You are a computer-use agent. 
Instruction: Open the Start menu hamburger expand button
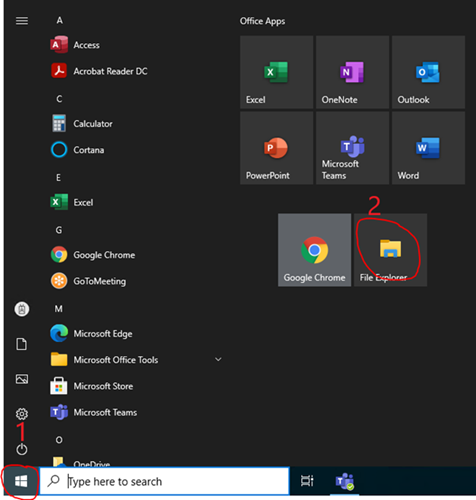pyautogui.click(x=22, y=21)
